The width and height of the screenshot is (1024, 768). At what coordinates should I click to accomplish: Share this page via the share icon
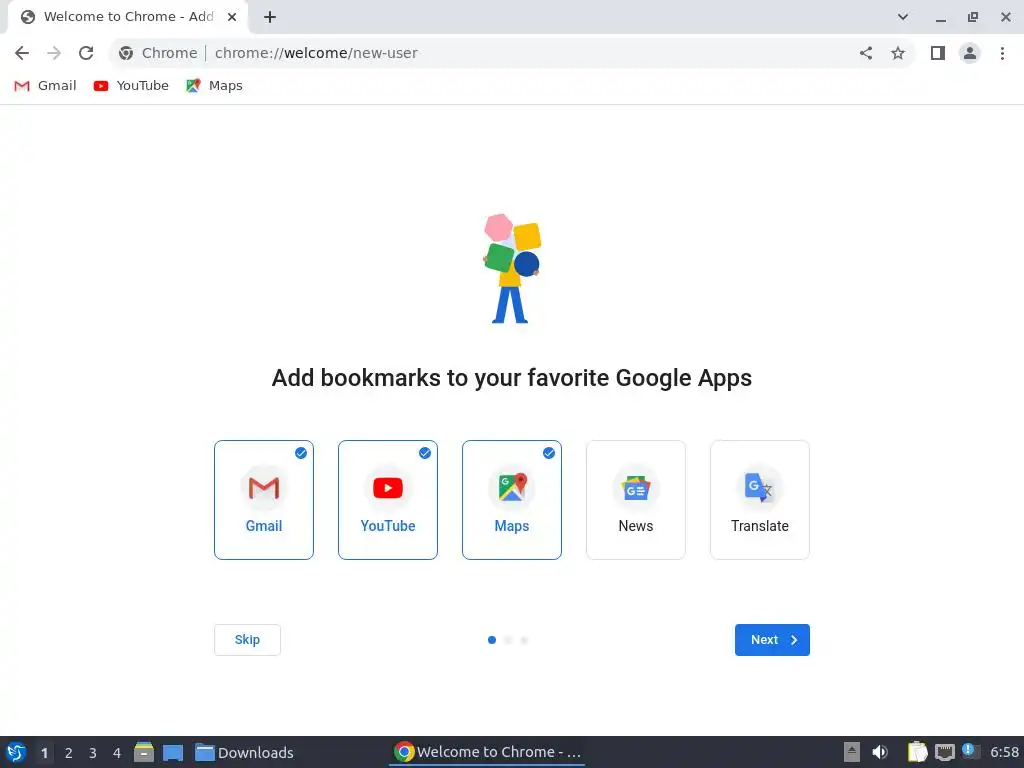pos(866,53)
